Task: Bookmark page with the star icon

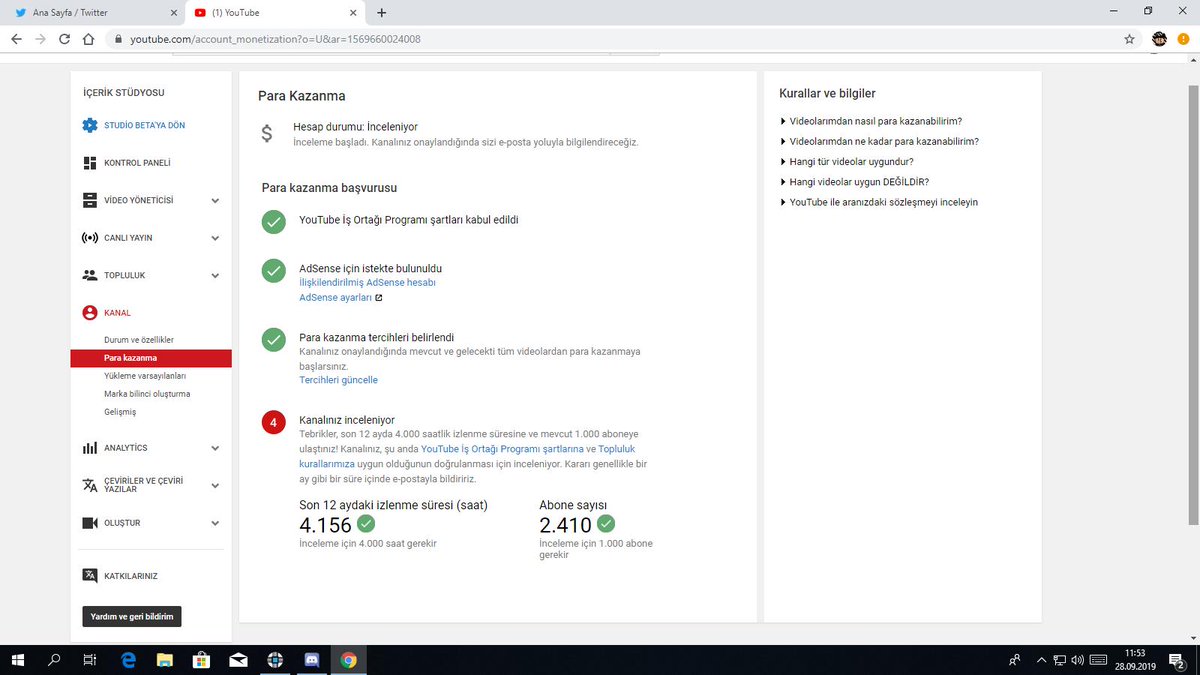Action: coord(1129,39)
